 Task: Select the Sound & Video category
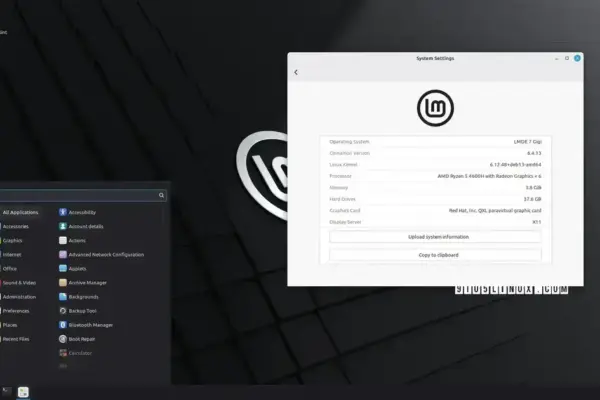(x=19, y=282)
